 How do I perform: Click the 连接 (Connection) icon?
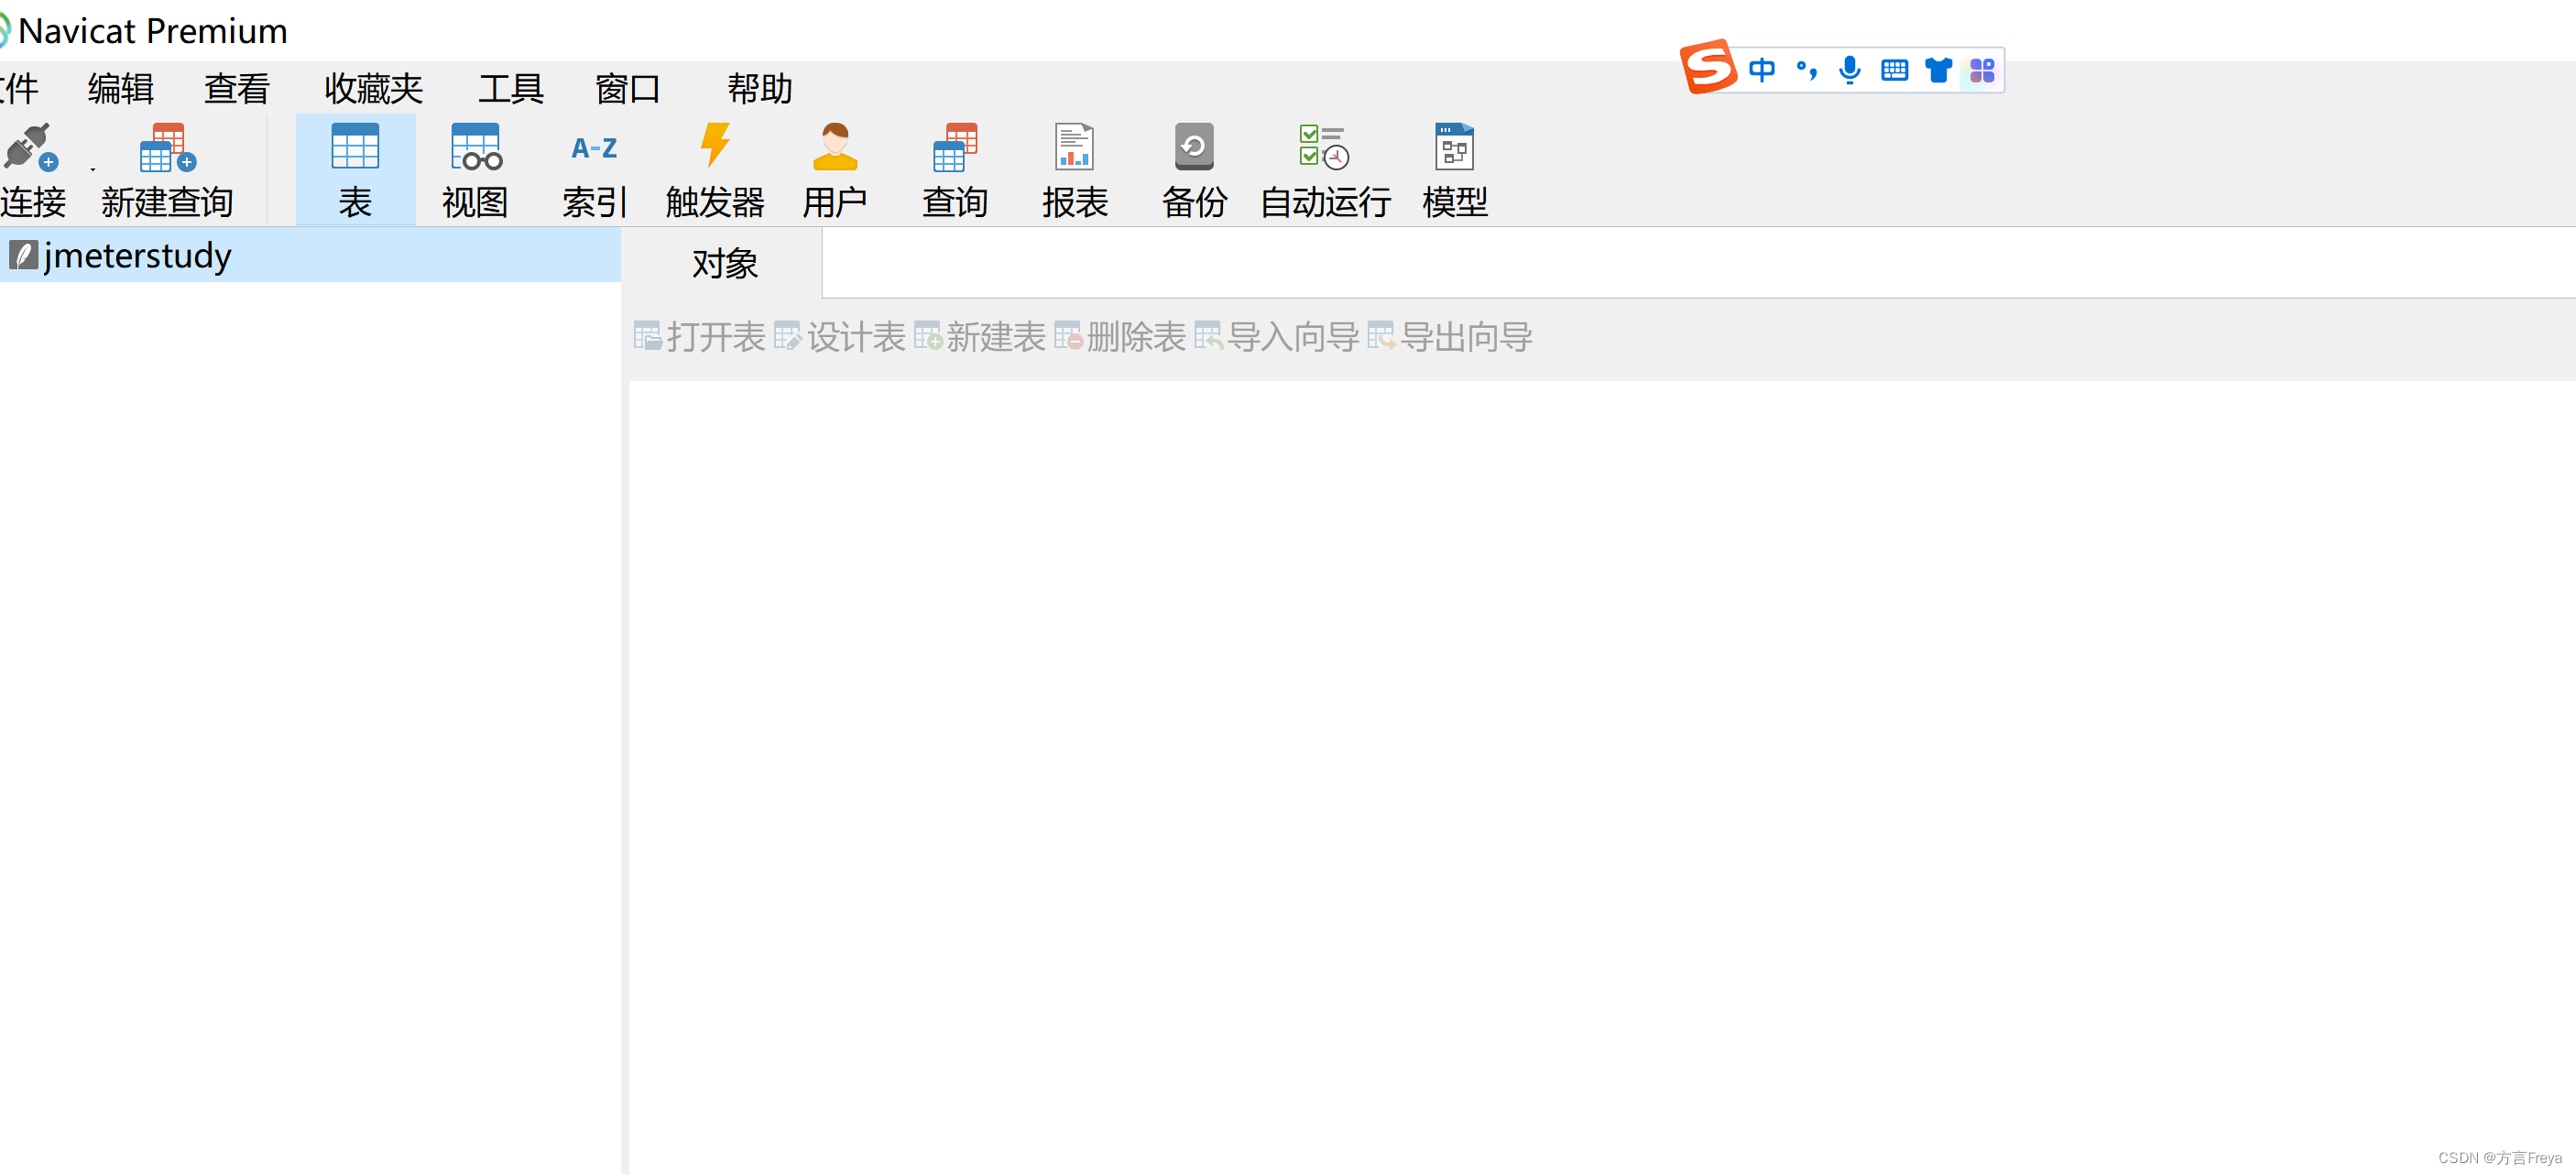point(33,168)
